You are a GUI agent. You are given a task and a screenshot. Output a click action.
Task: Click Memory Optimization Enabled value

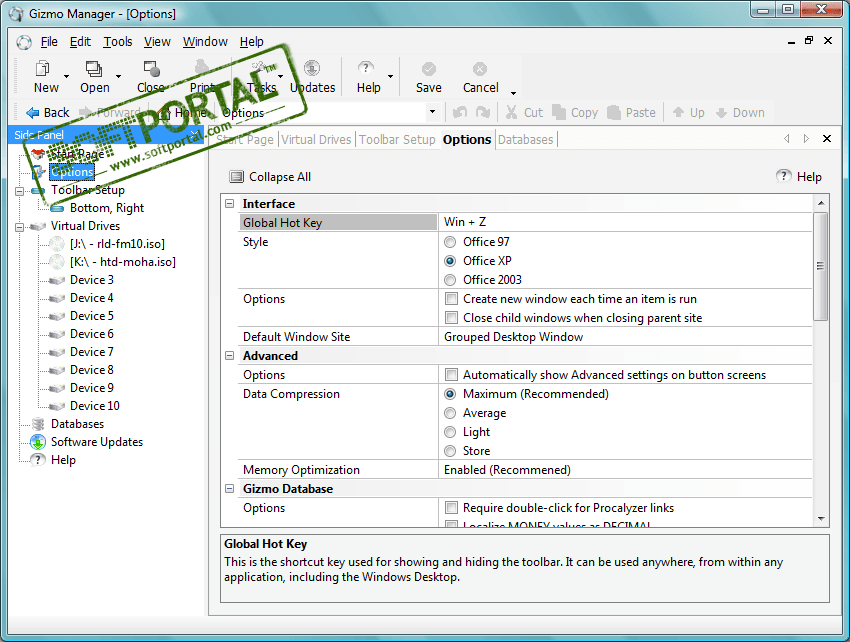[x=625, y=470]
